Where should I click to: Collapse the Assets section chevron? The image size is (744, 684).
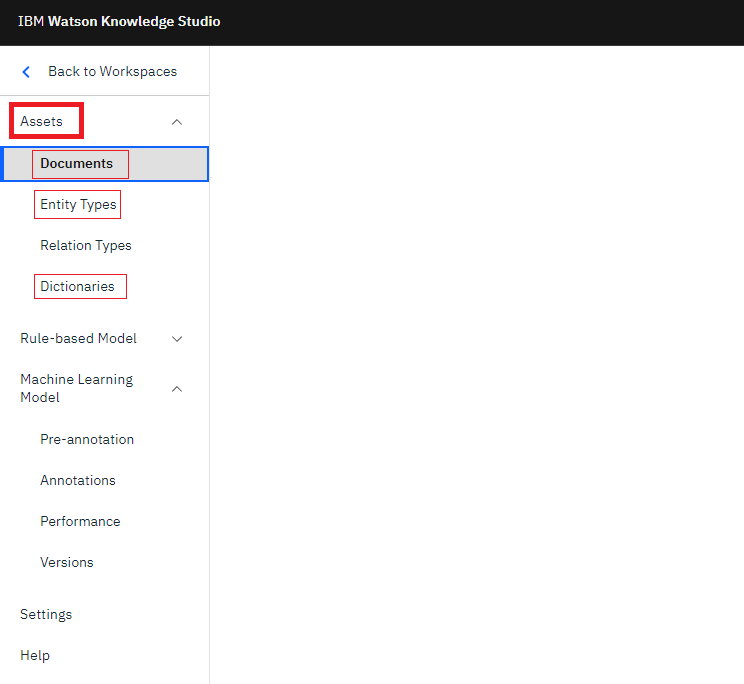click(177, 122)
